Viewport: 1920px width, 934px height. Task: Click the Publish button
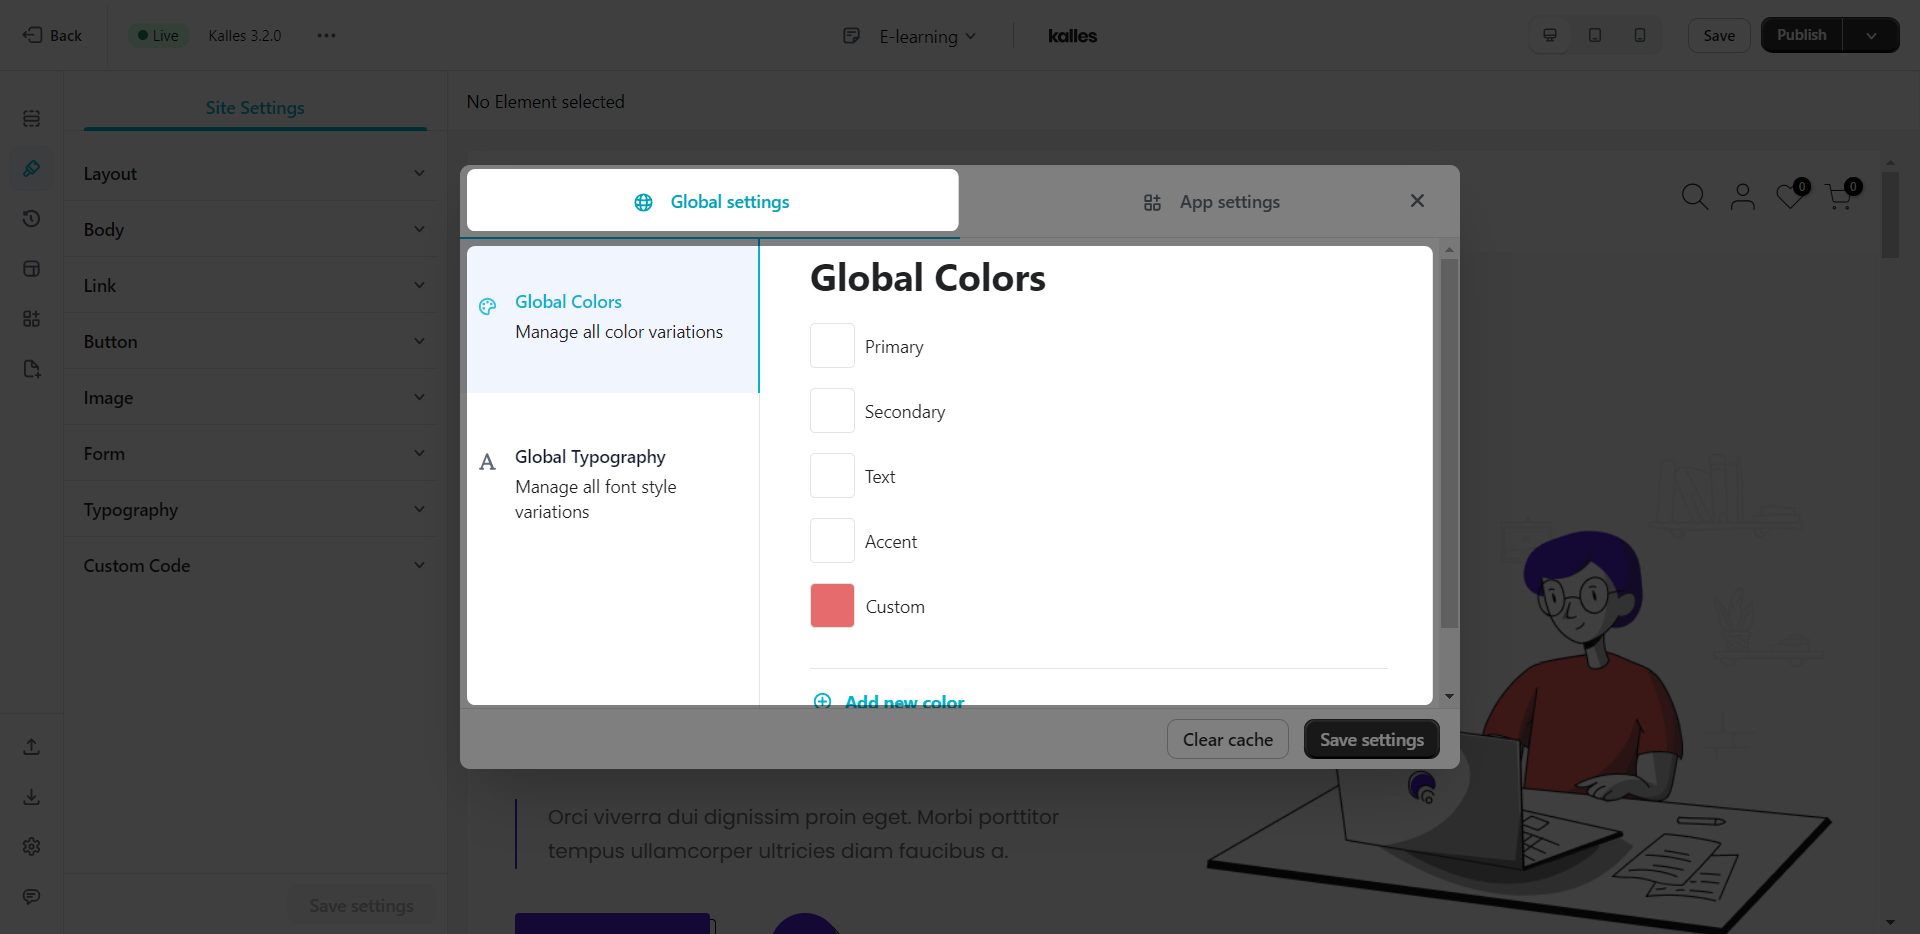1801,35
